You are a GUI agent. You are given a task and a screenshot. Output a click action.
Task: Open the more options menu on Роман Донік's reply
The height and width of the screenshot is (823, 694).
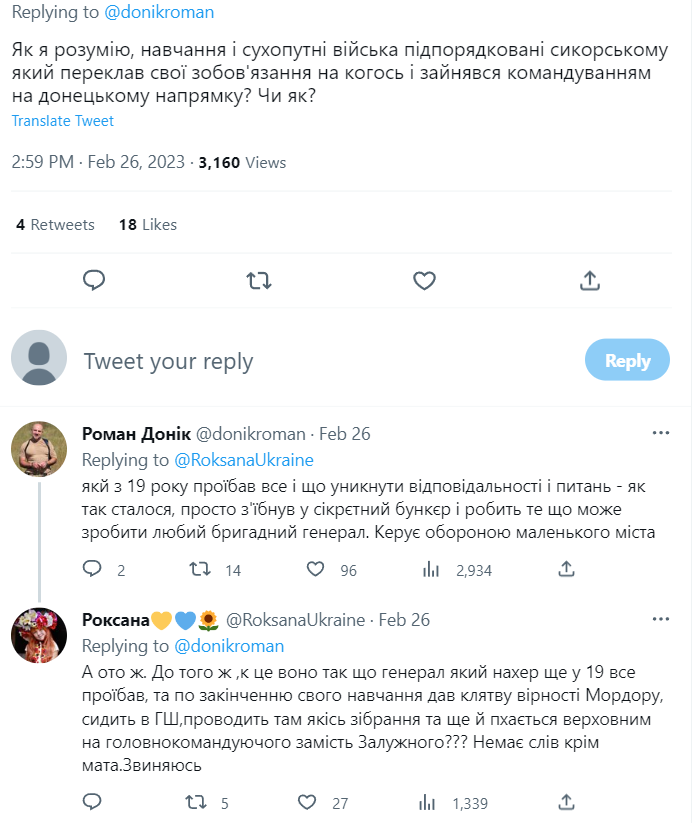tap(660, 433)
